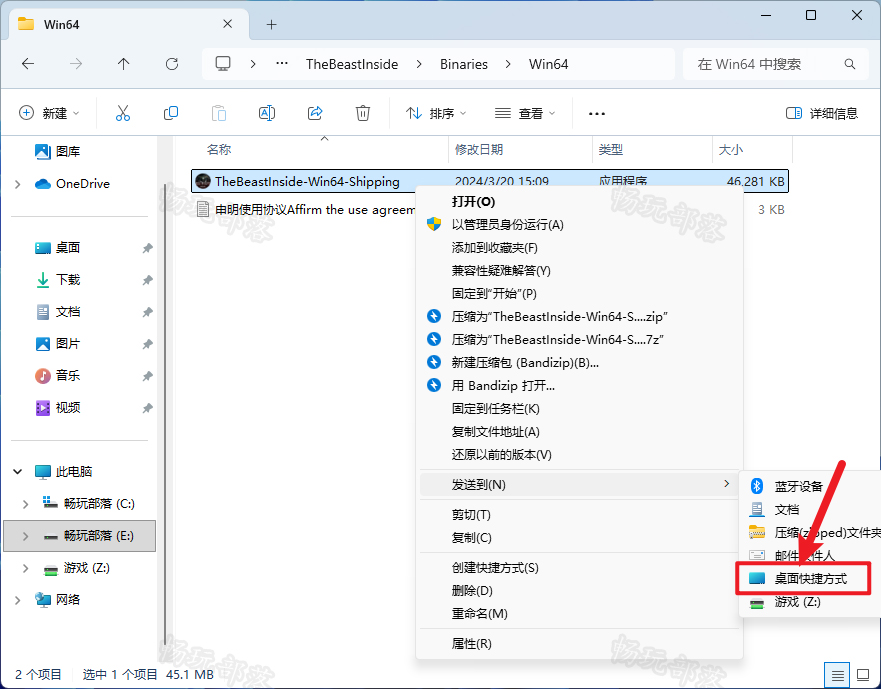881x689 pixels.
Task: Select 删除(D) in the context menu
Action: click(x=579, y=591)
